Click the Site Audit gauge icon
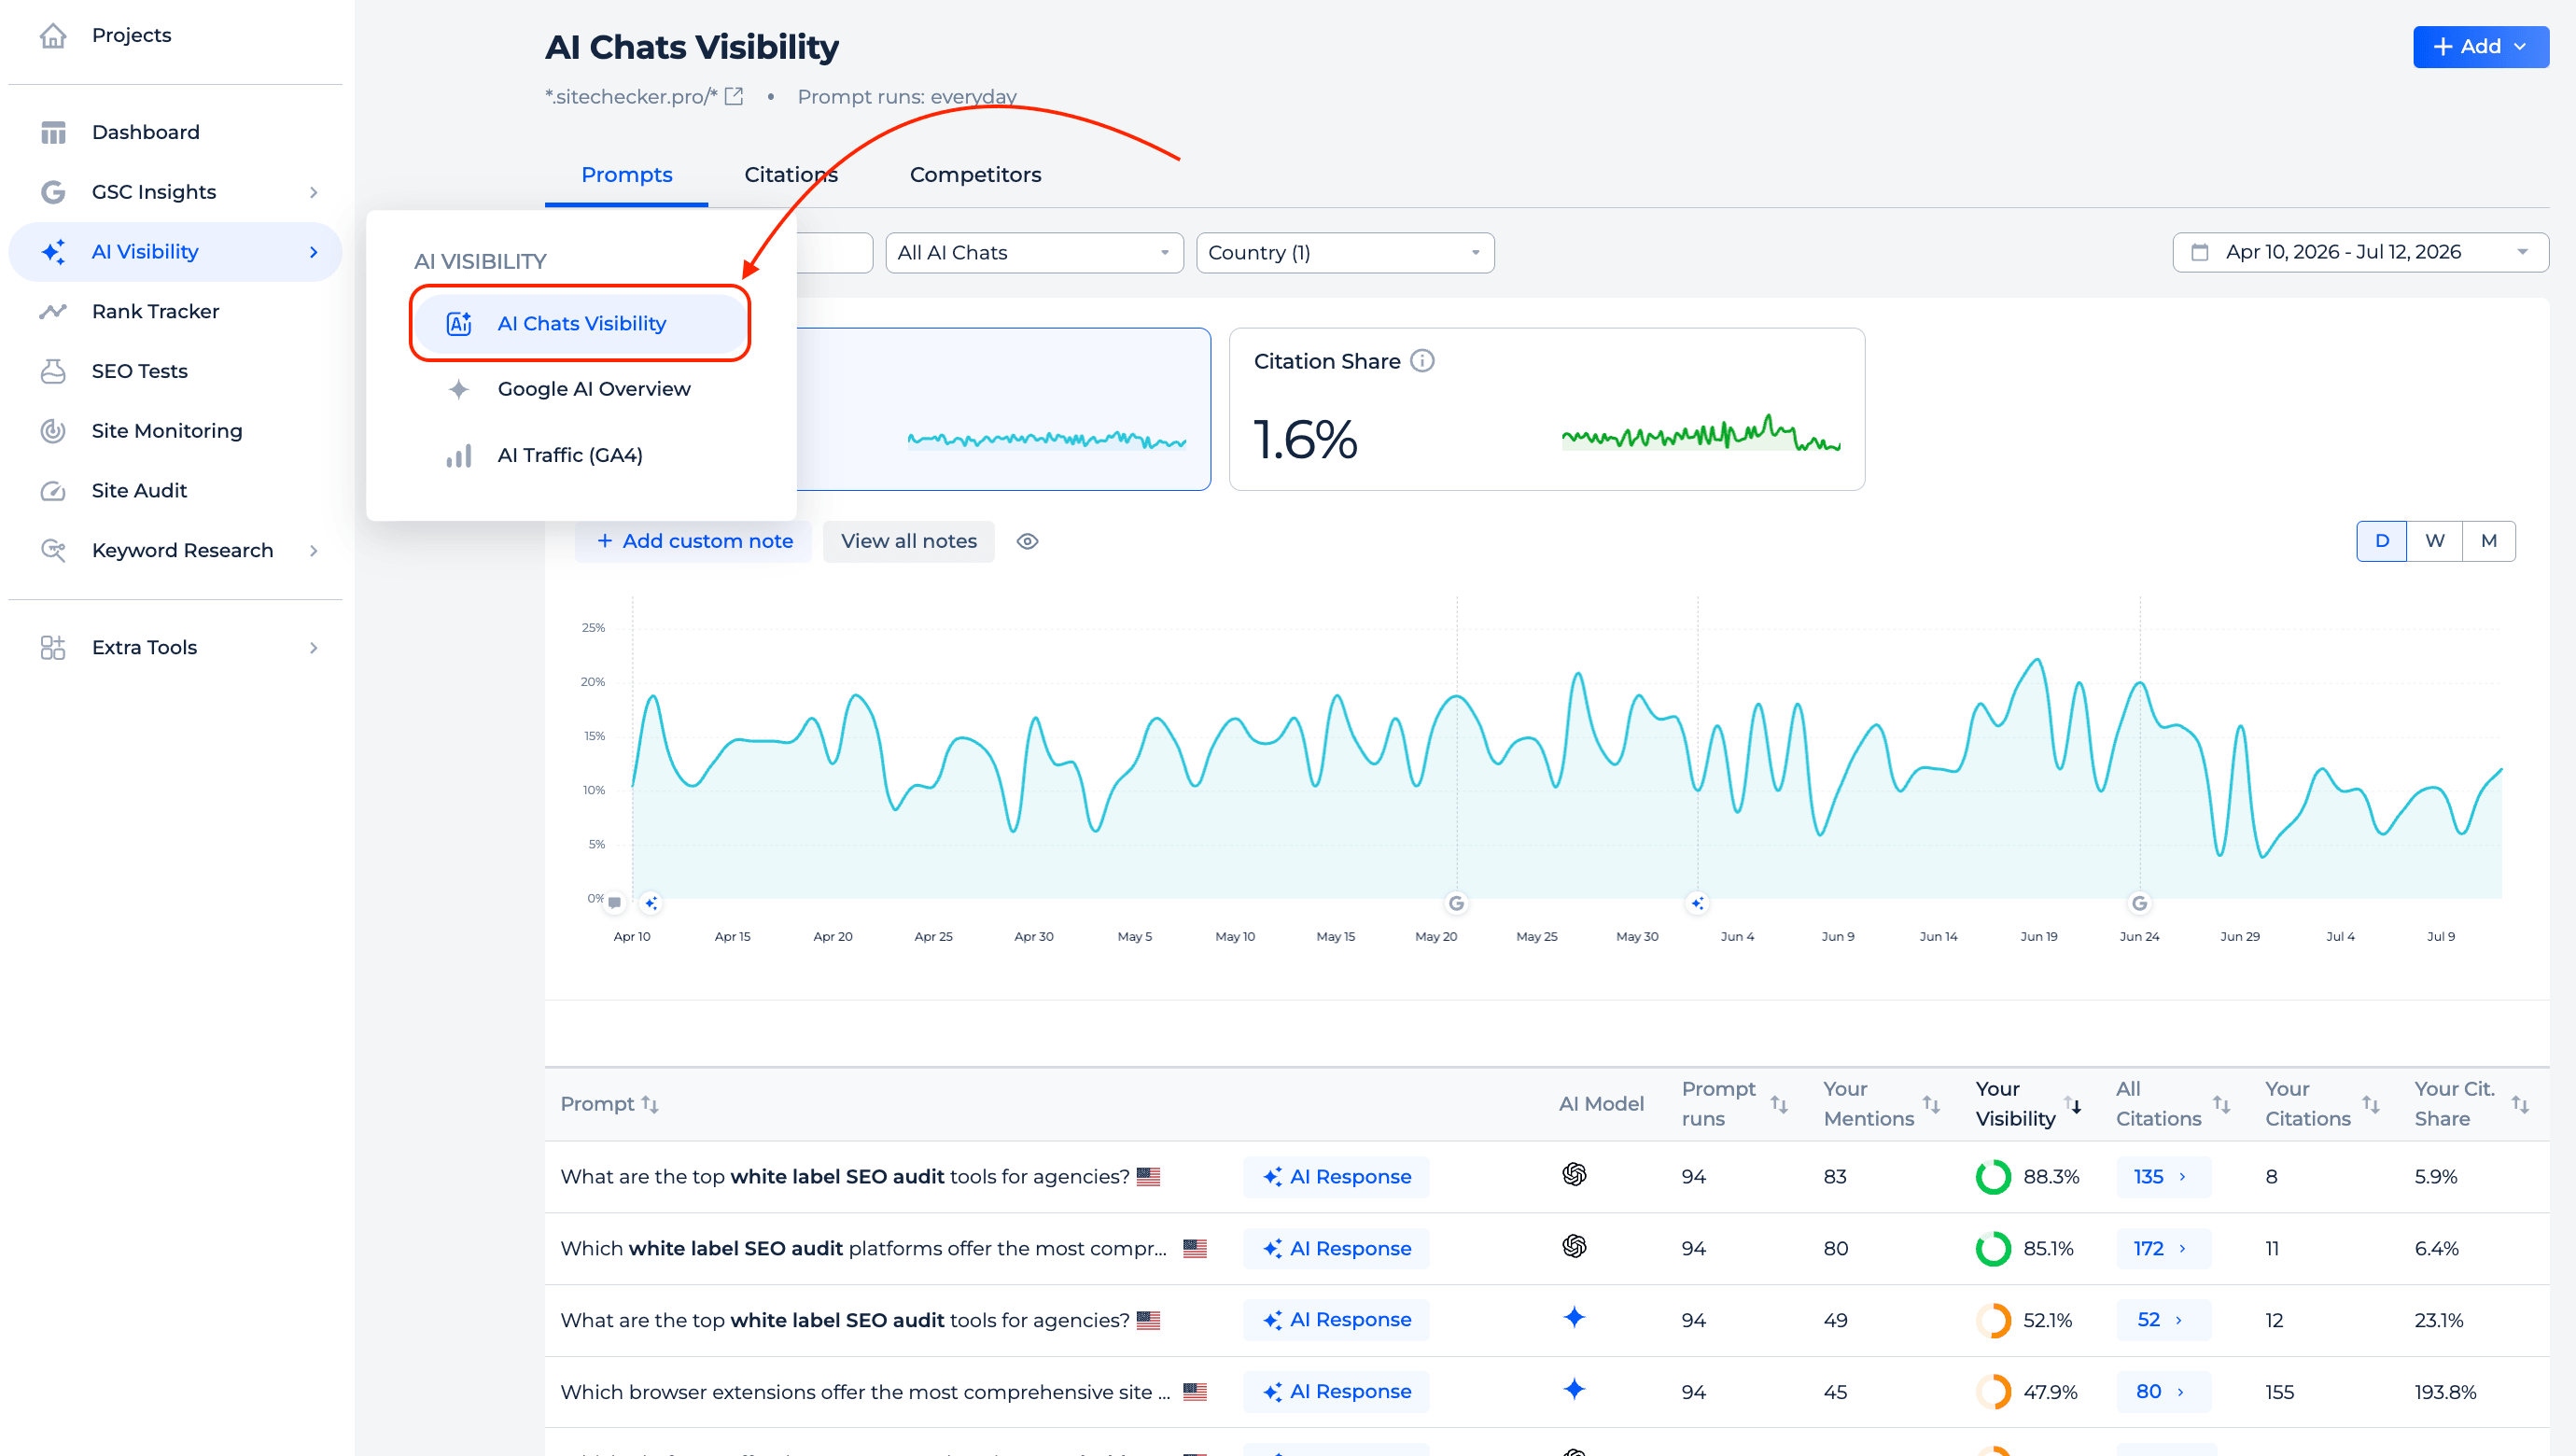This screenshot has width=2576, height=1456. [x=53, y=491]
